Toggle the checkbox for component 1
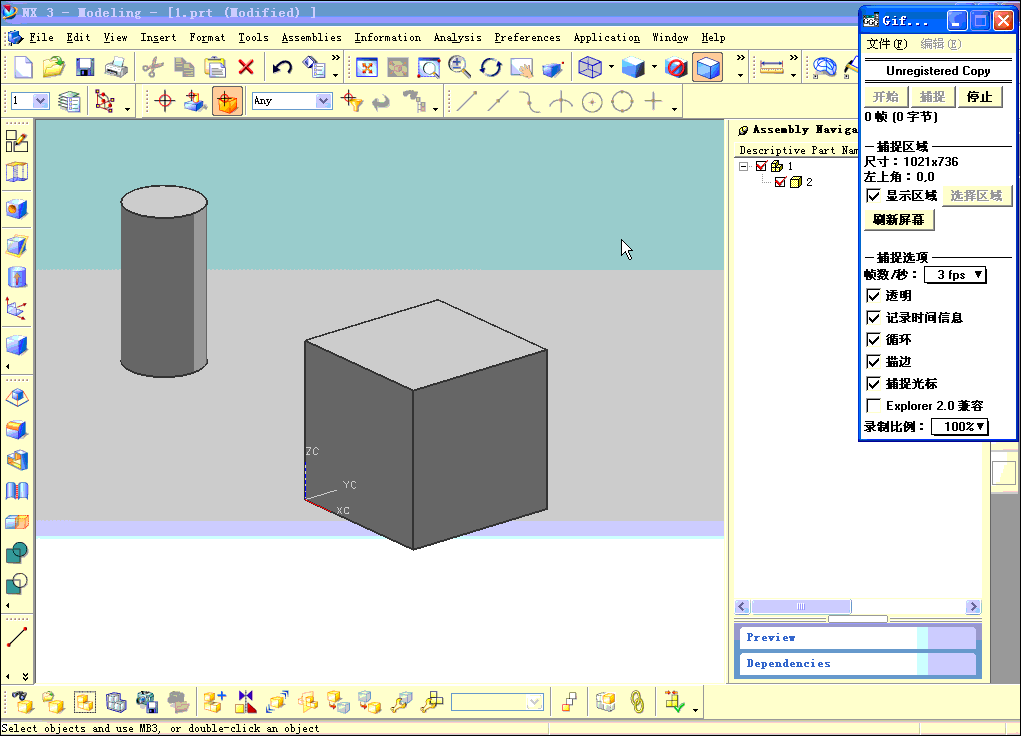This screenshot has height=736, width=1021. click(x=761, y=166)
